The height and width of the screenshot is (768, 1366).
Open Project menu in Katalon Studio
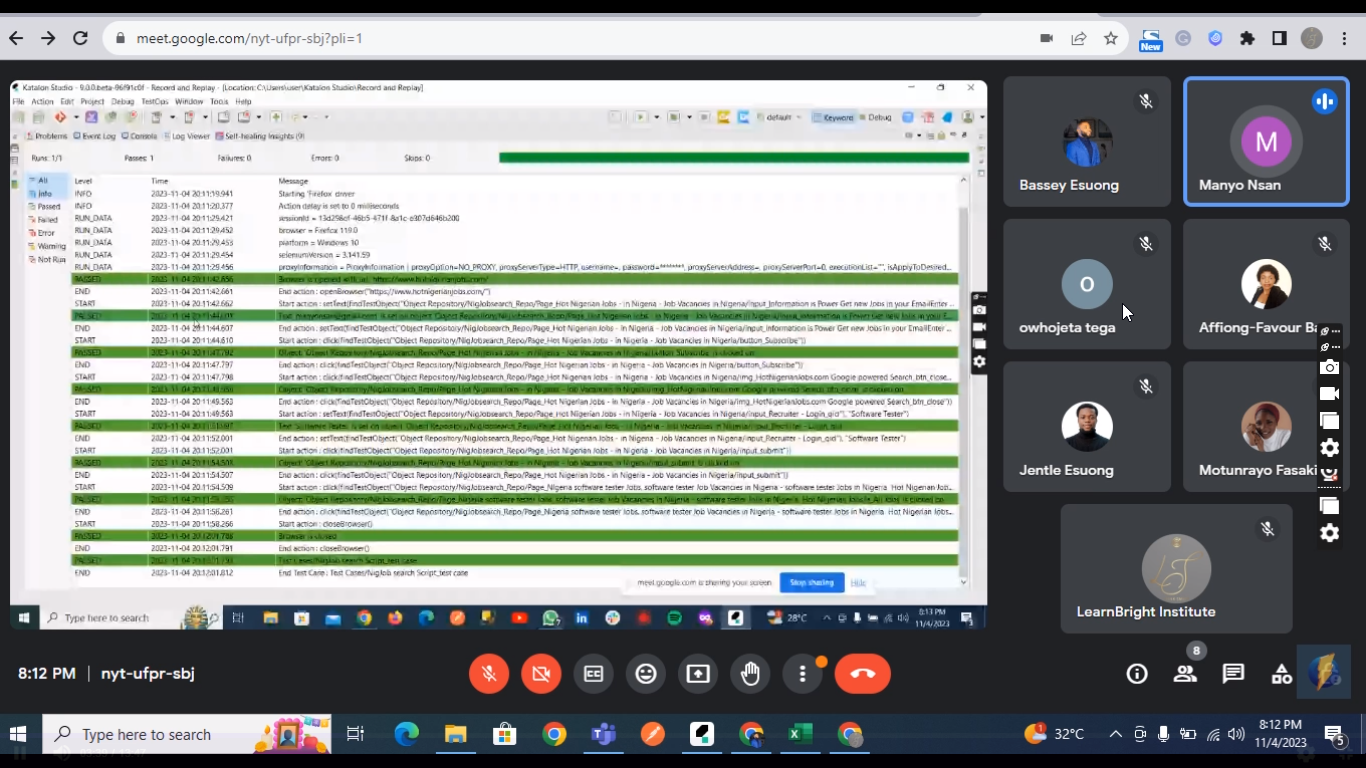pos(92,102)
